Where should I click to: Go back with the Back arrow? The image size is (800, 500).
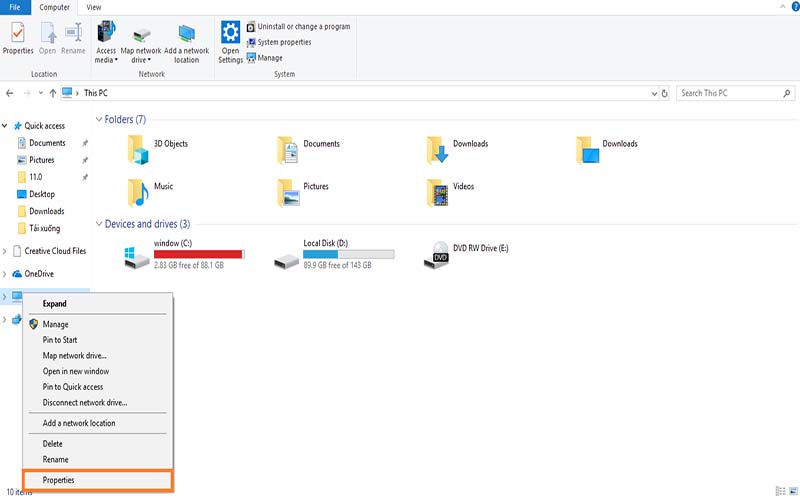pos(9,93)
